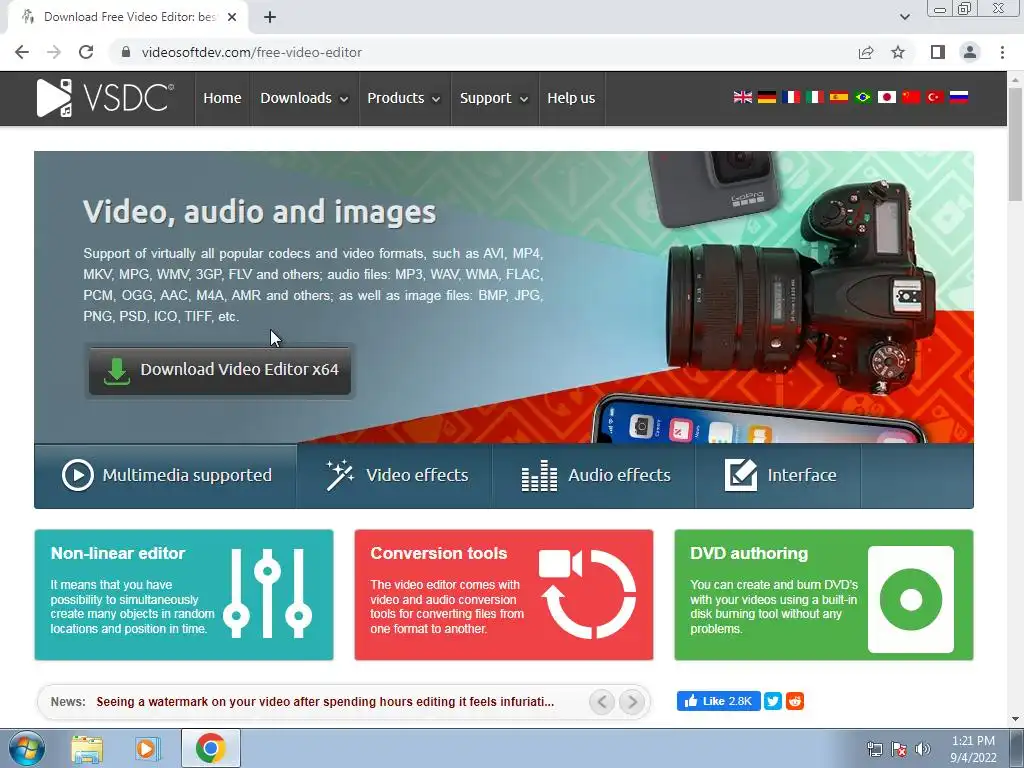Viewport: 1024px width, 768px height.
Task: Go to the Home page
Action: point(222,98)
